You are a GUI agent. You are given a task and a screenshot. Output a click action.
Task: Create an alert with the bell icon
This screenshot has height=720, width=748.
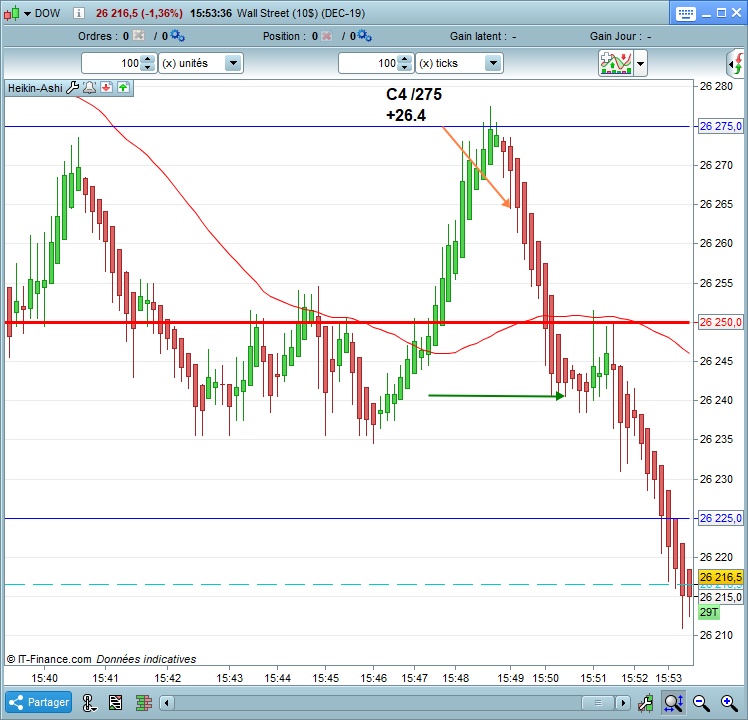[89, 88]
